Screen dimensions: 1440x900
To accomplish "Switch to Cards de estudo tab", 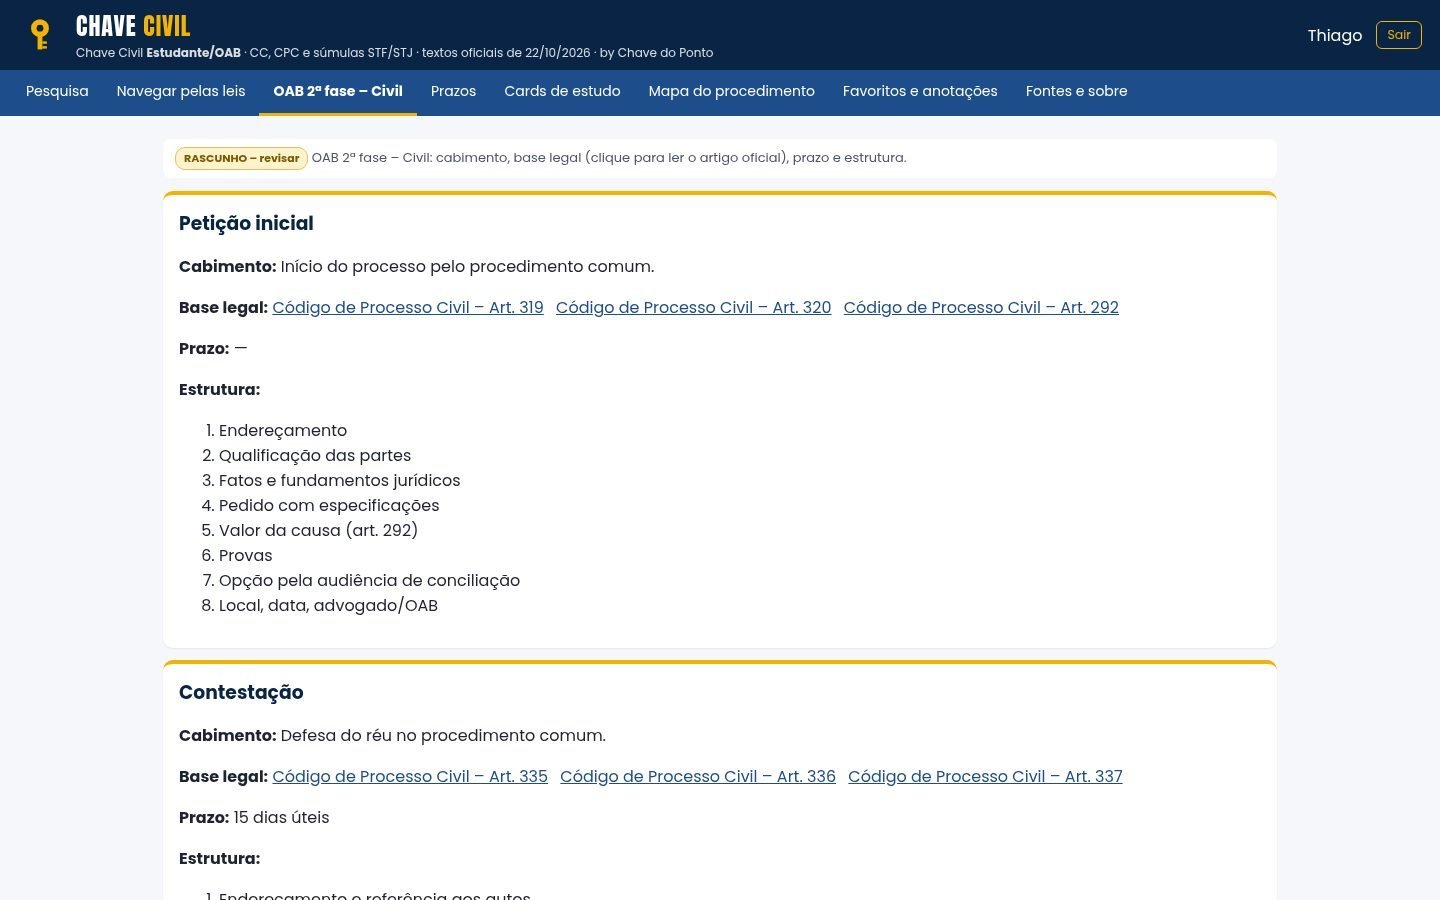I will click(562, 91).
